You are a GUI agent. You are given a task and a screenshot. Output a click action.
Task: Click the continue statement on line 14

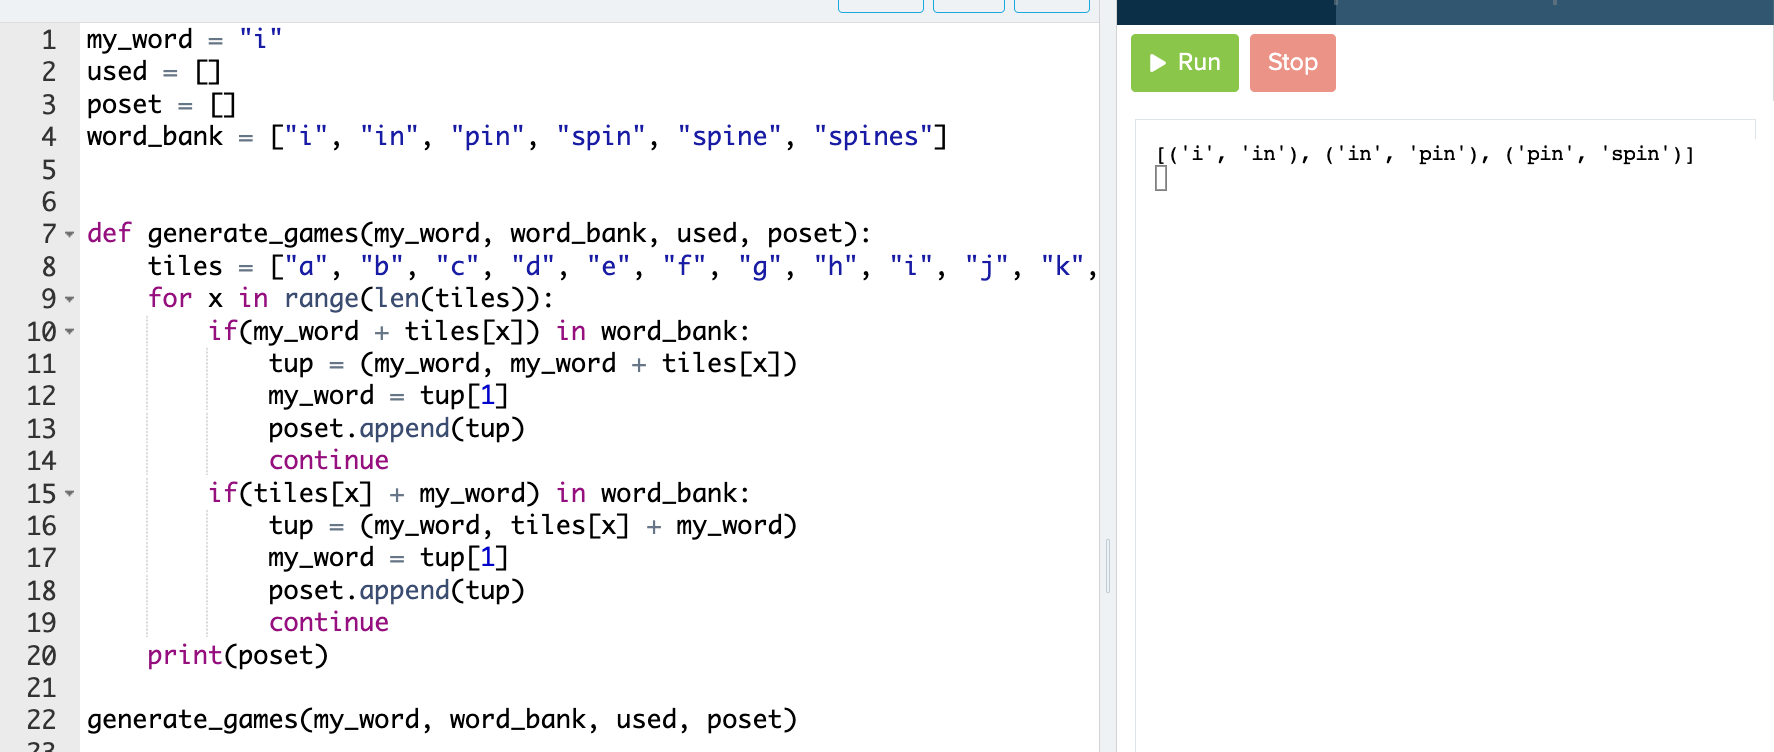(328, 461)
